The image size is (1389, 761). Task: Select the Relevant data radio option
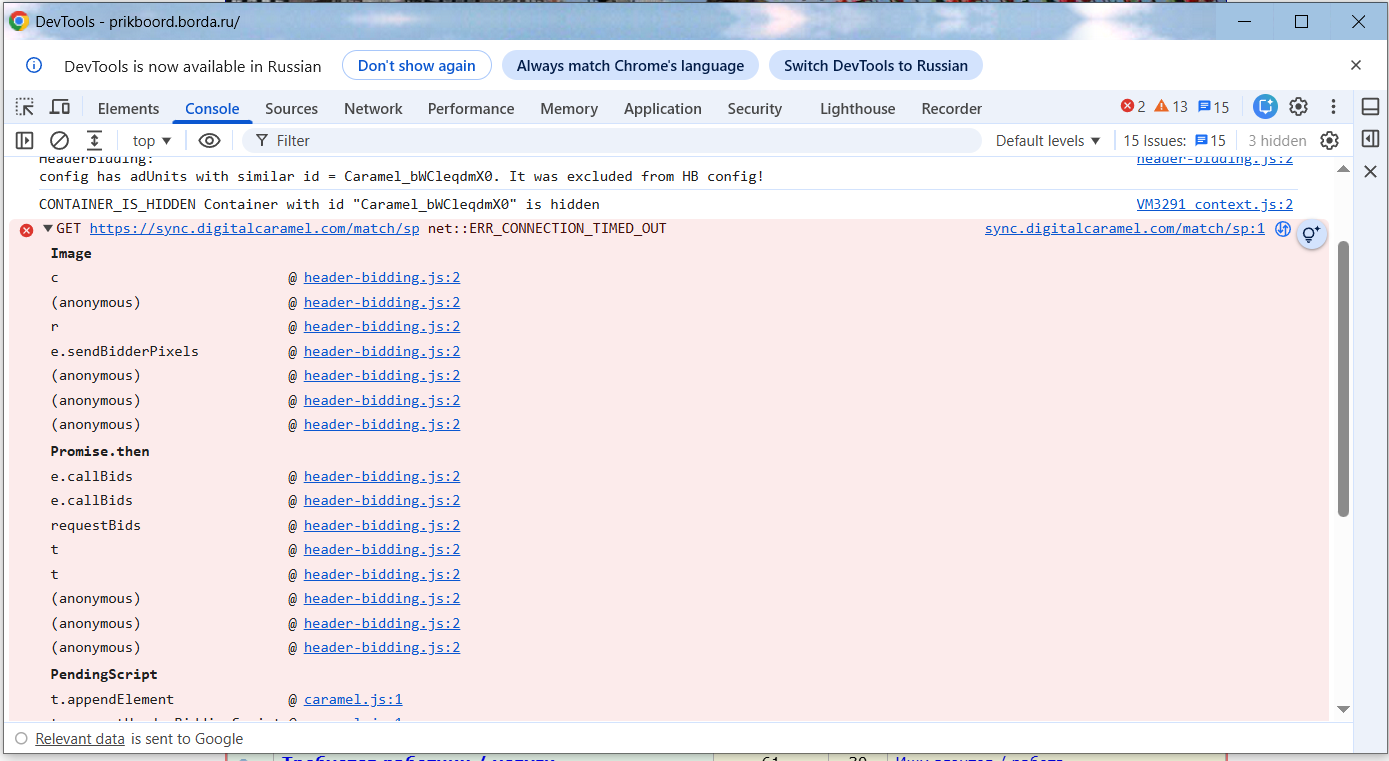click(x=21, y=739)
